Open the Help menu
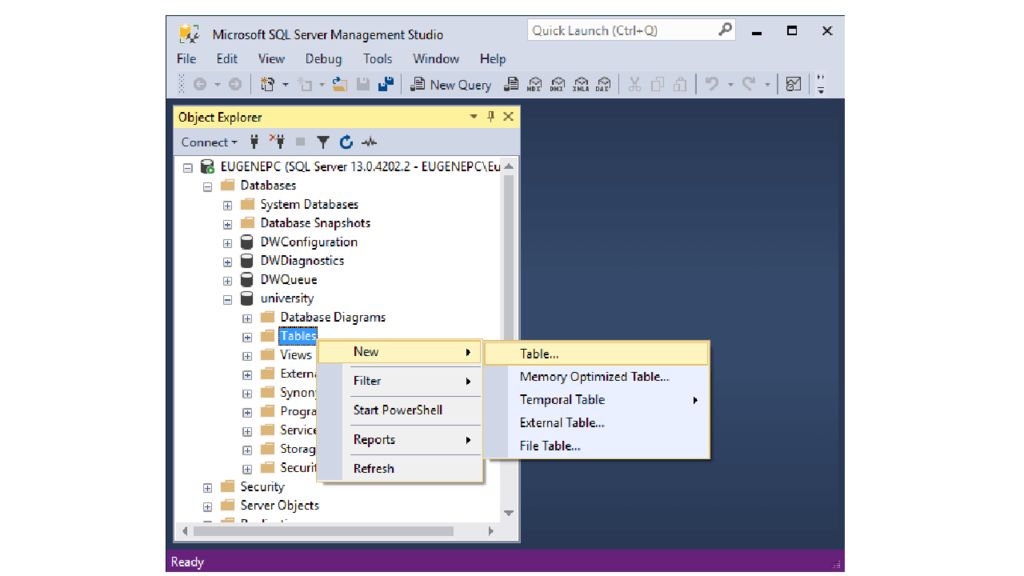This screenshot has height=576, width=1024. click(x=492, y=59)
